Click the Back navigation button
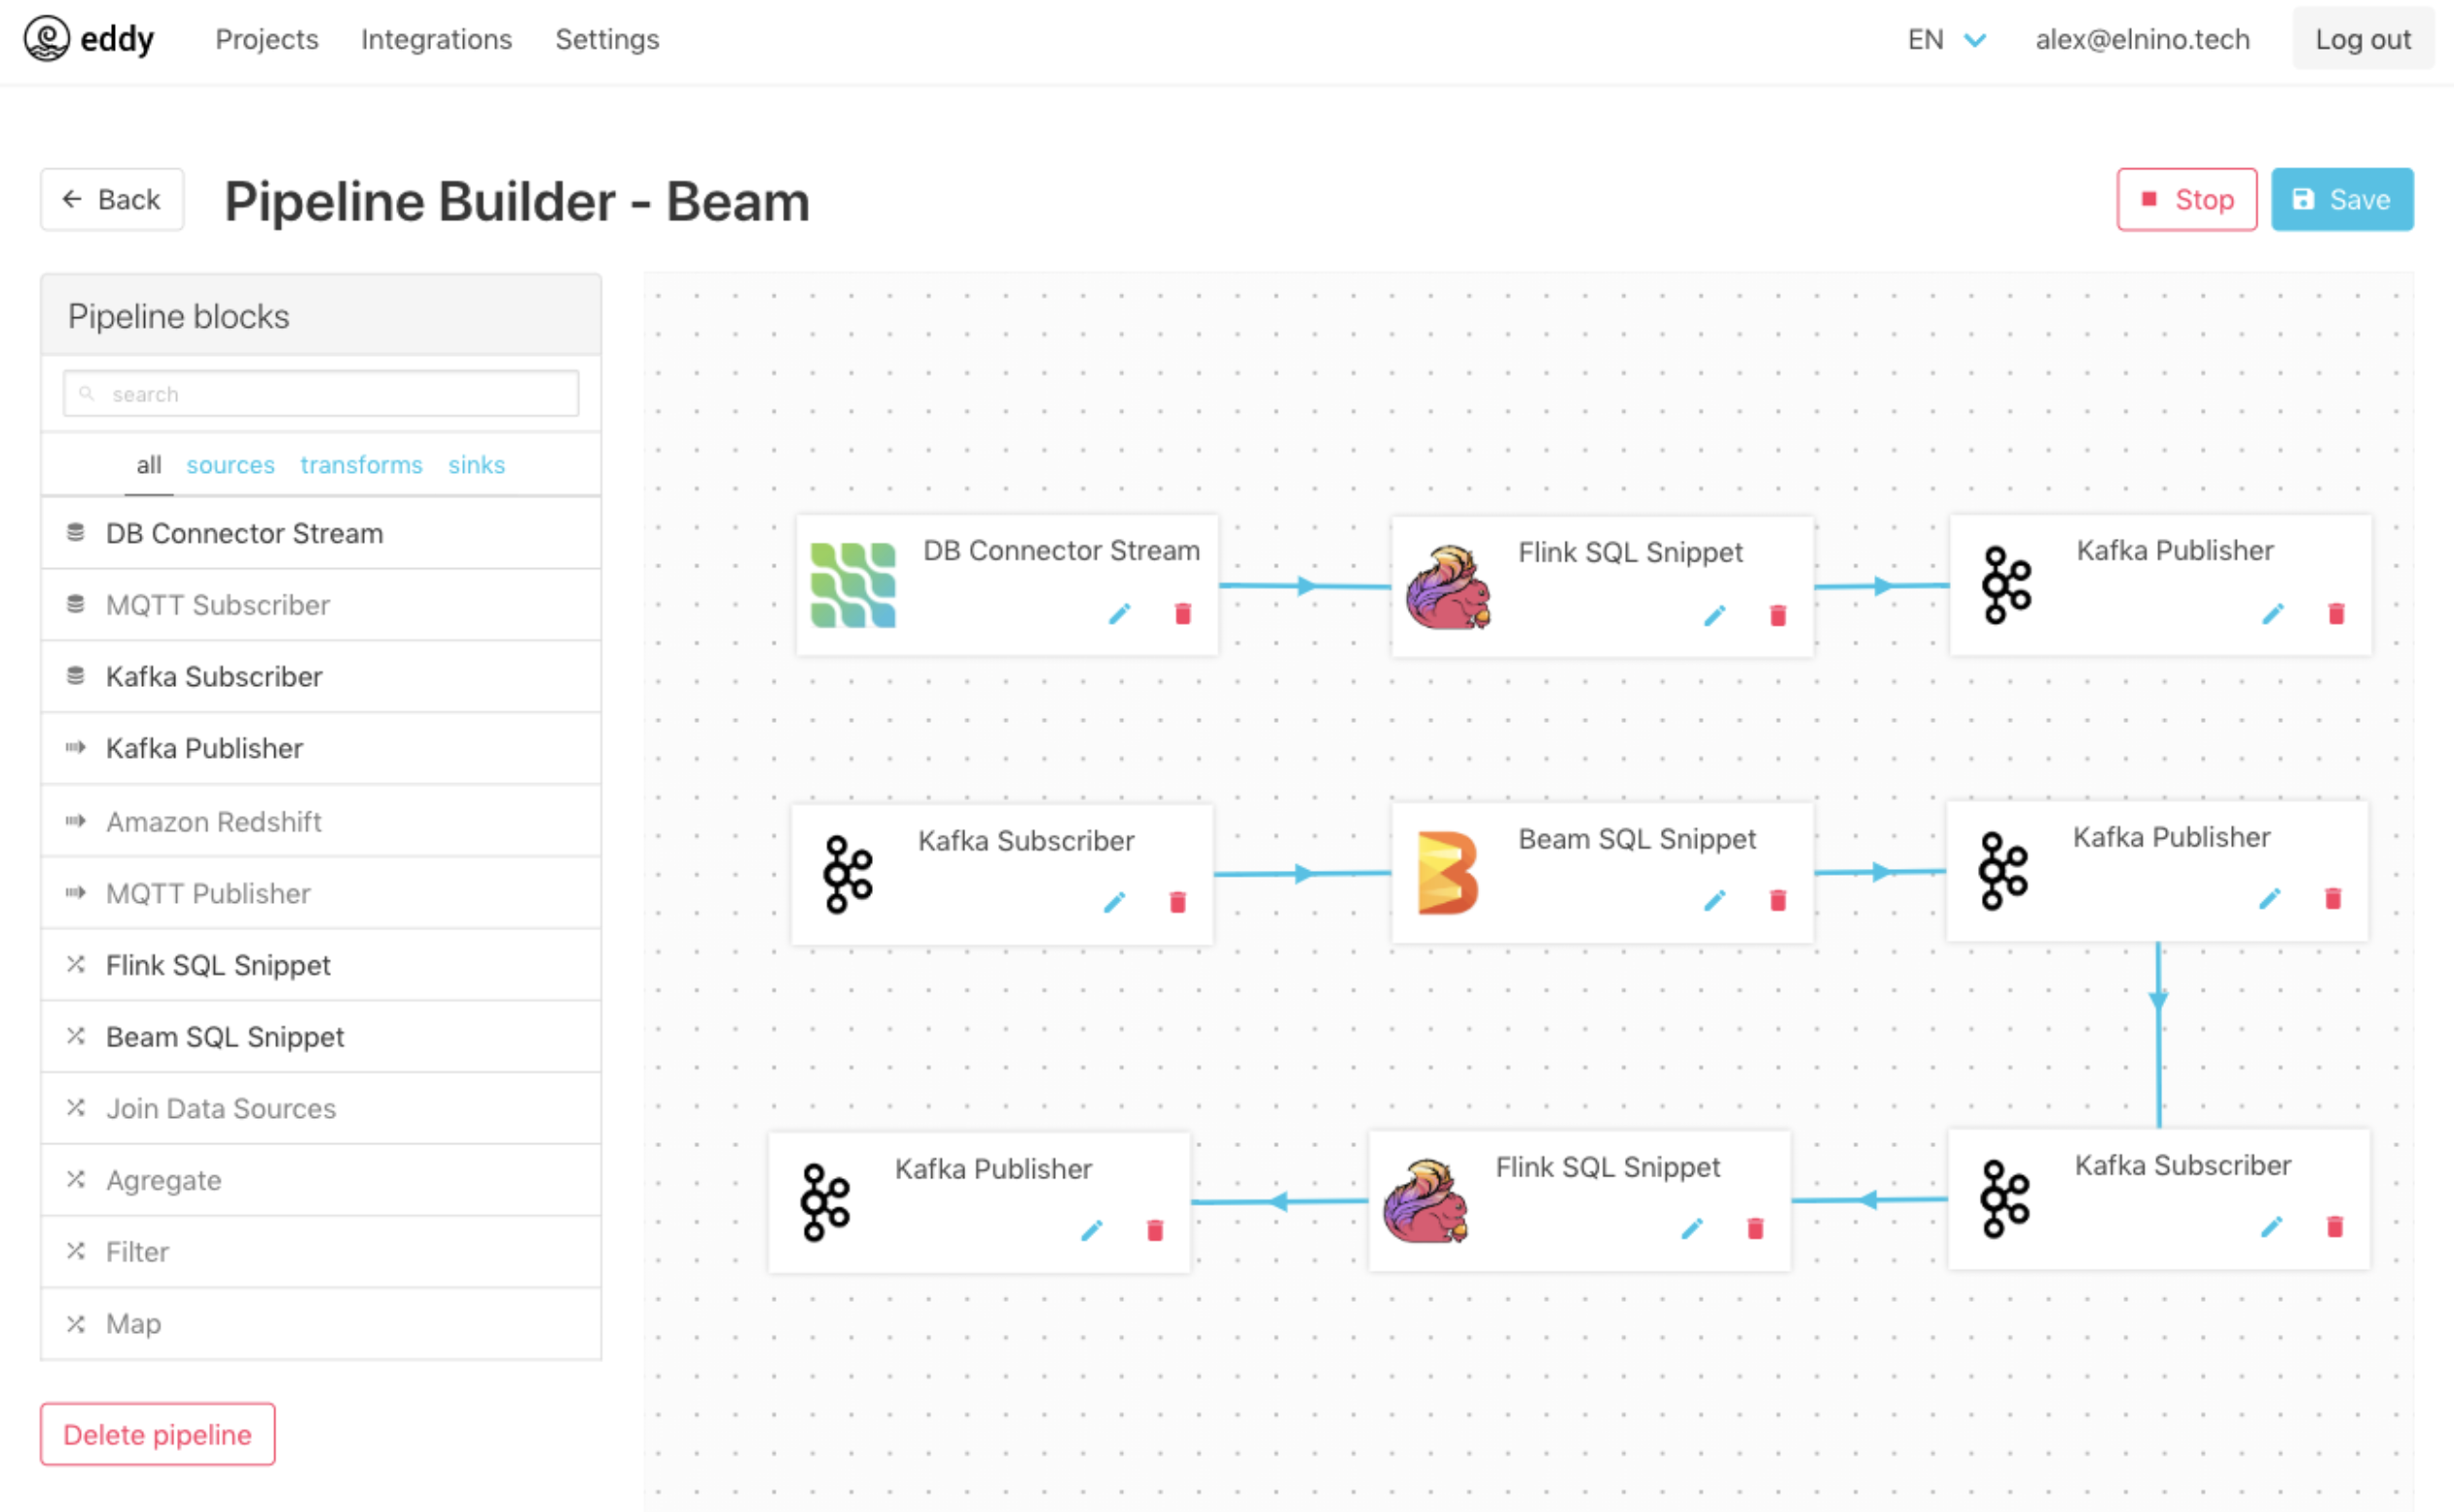This screenshot has width=2454, height=1512. (114, 198)
